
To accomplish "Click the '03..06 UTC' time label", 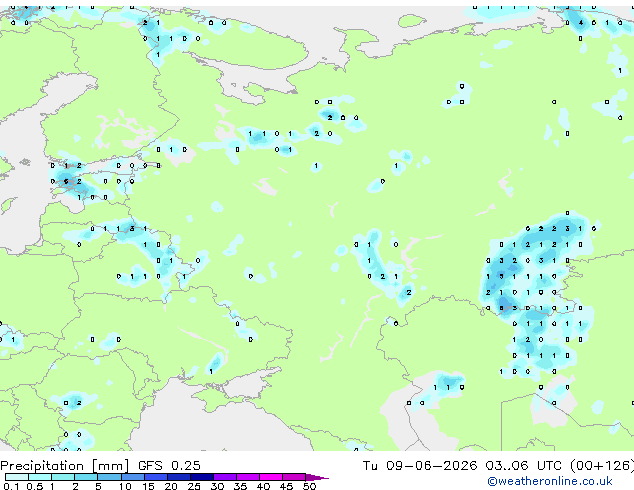I will point(524,466).
